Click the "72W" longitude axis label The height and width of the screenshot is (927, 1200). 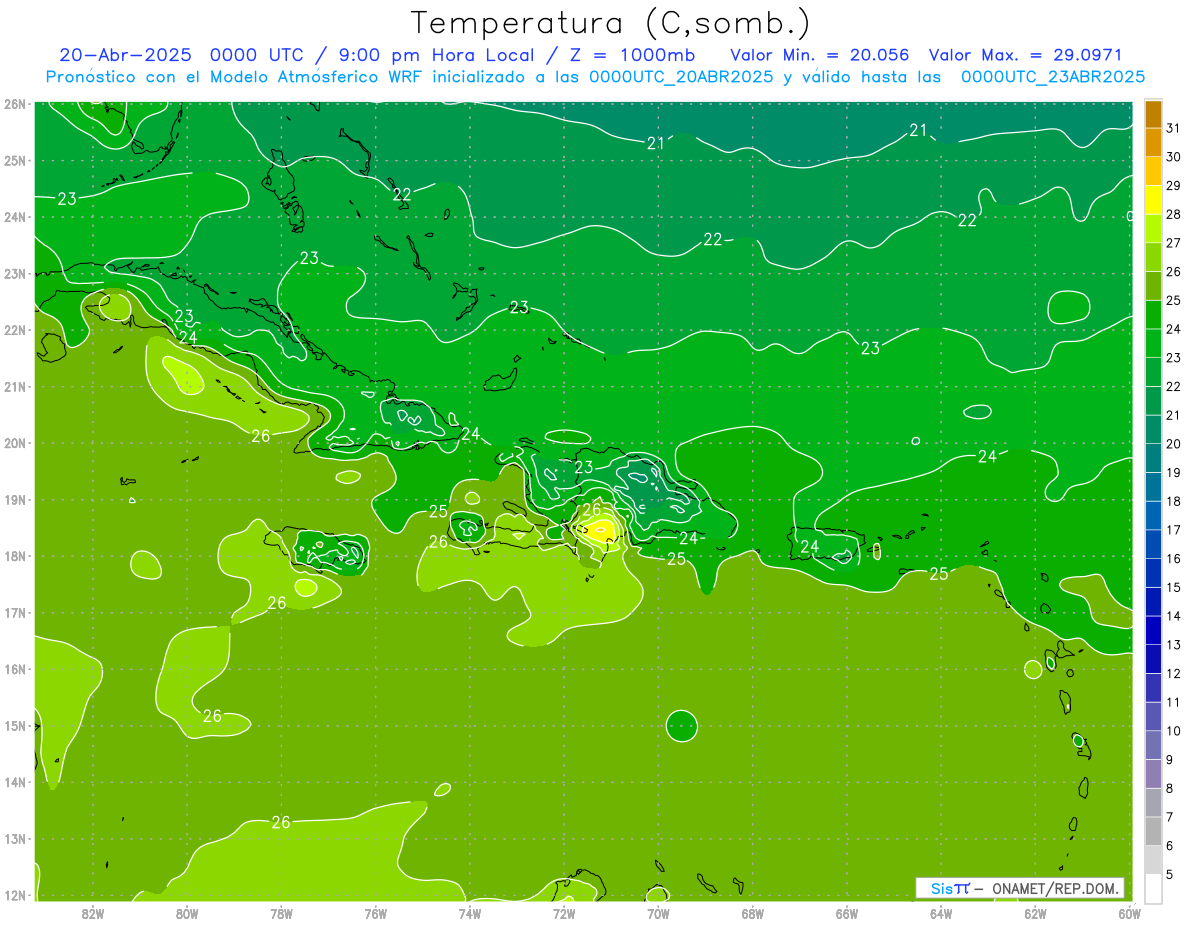tap(564, 912)
